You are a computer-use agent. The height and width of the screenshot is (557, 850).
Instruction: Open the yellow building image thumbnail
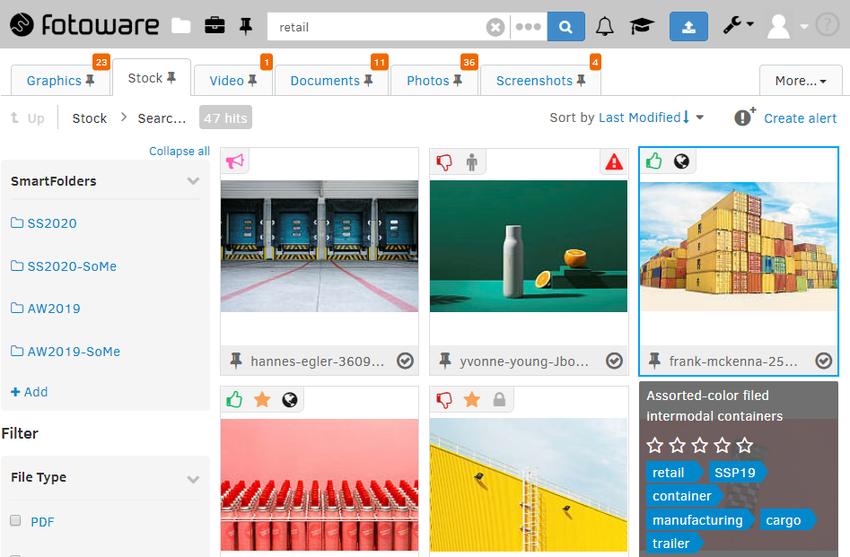[529, 485]
